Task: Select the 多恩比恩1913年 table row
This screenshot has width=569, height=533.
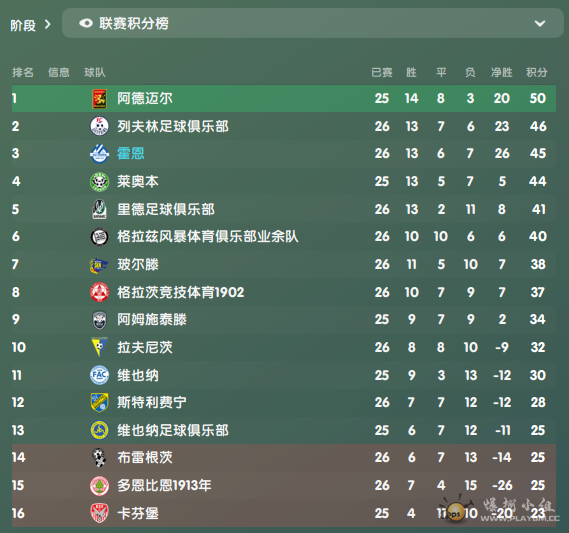Action: pos(284,485)
